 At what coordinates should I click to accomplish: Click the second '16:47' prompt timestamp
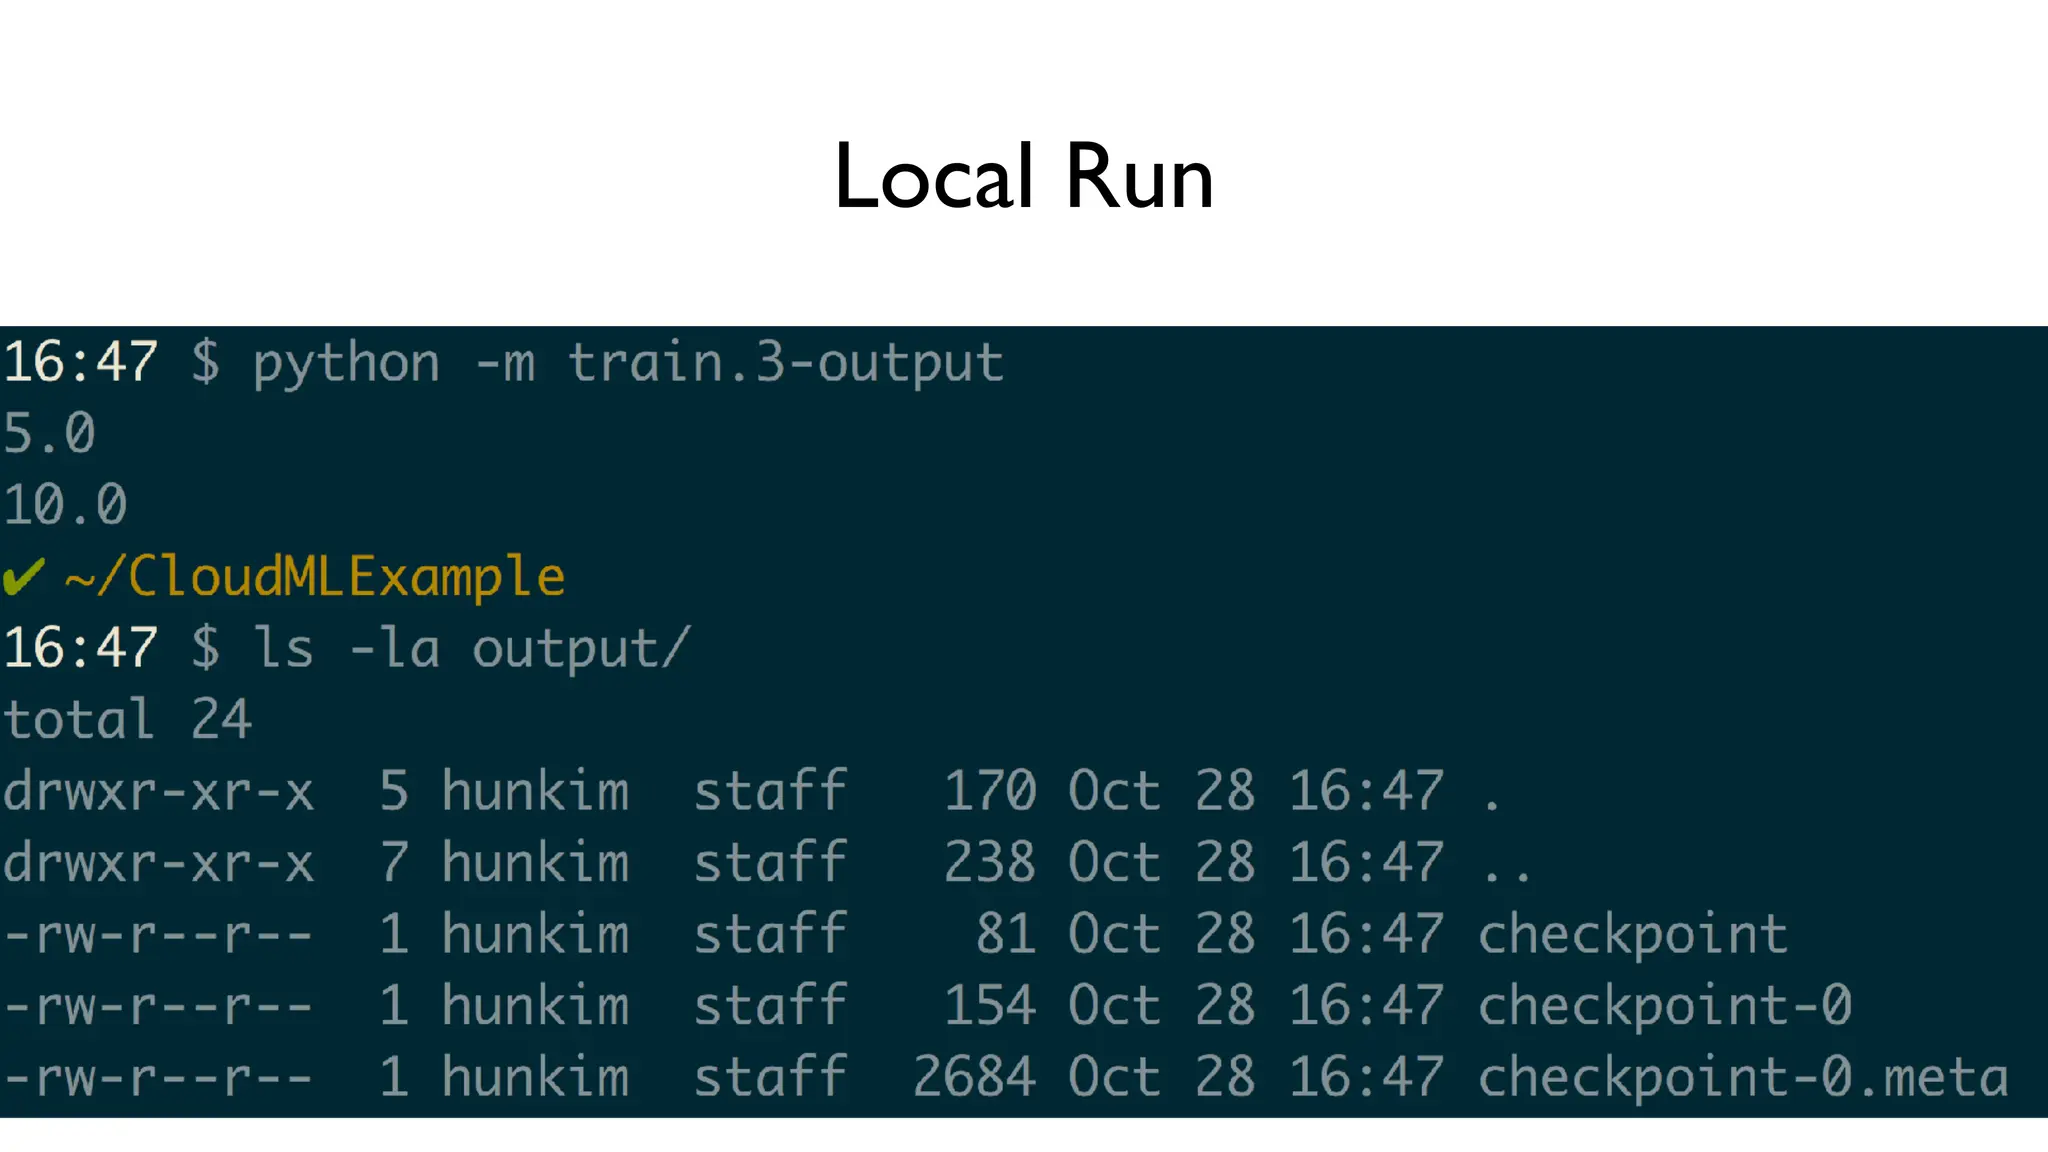click(80, 649)
